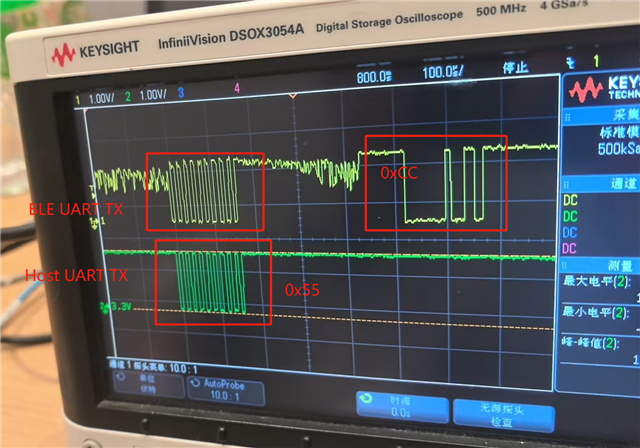The height and width of the screenshot is (448, 640).
Task: Click the 100.0 time-per-division readout
Action: (443, 72)
